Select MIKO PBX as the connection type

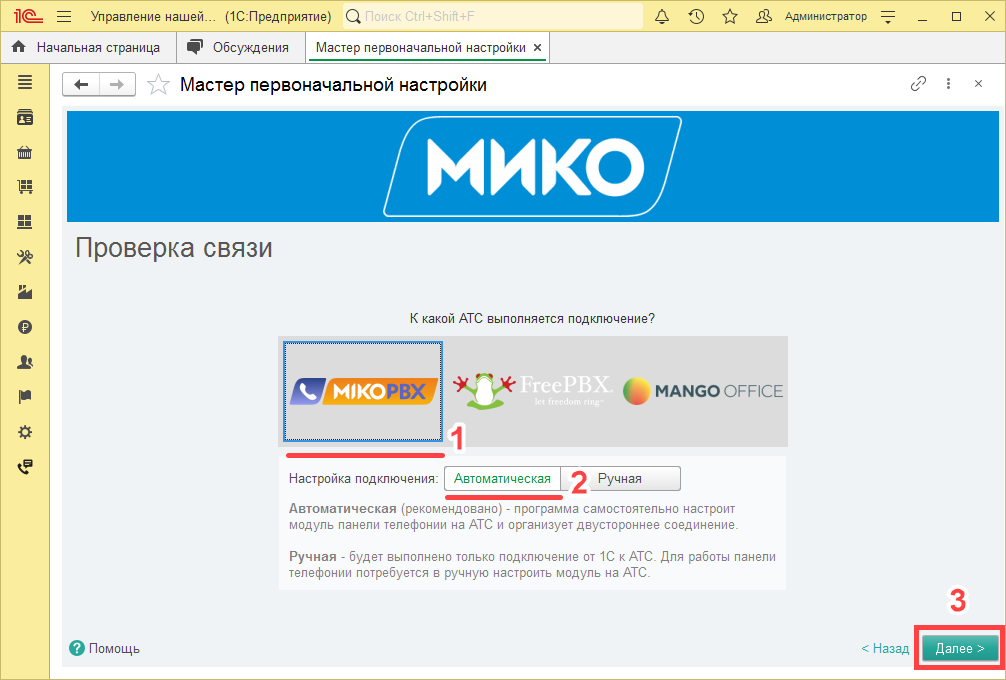[x=362, y=390]
